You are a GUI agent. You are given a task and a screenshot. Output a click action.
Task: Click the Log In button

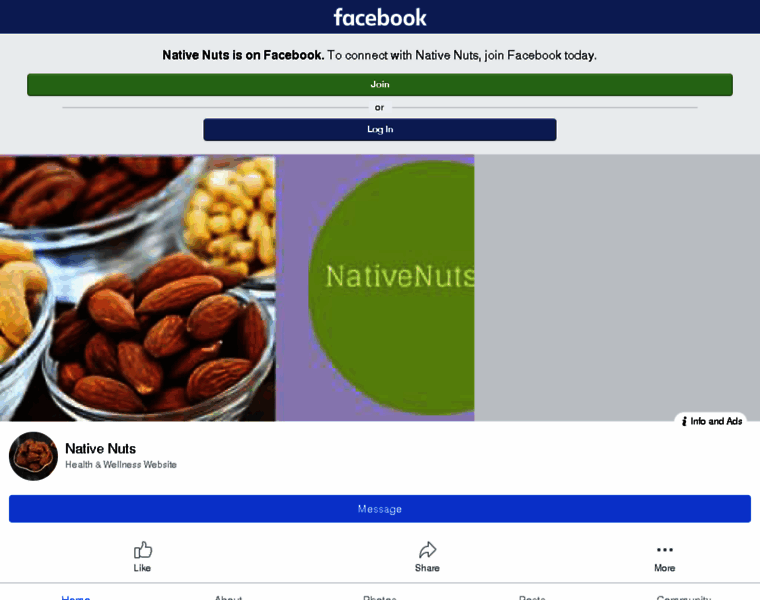(x=380, y=129)
